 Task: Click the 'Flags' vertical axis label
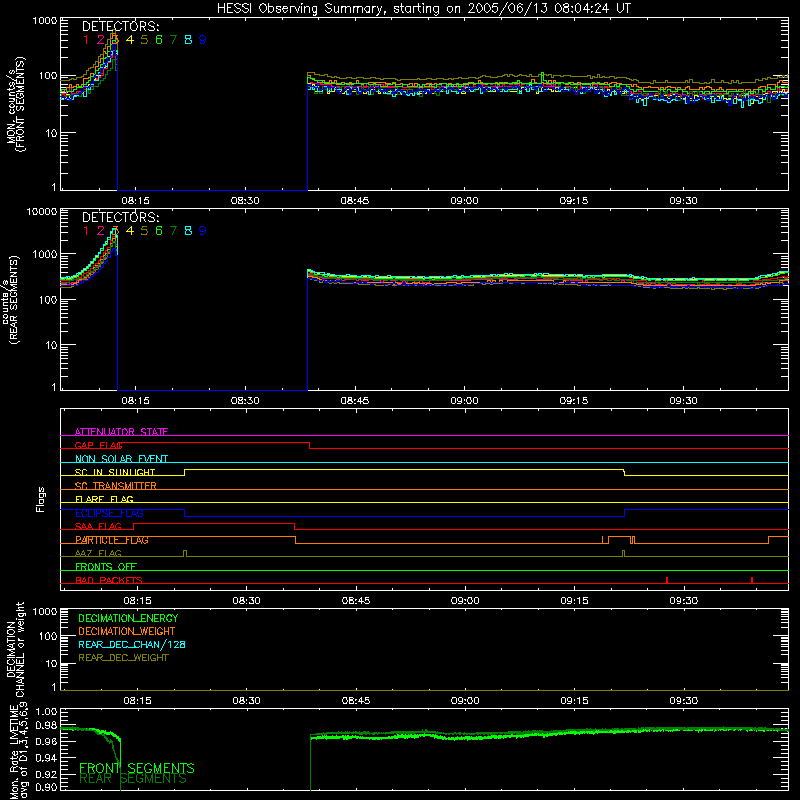[41, 499]
